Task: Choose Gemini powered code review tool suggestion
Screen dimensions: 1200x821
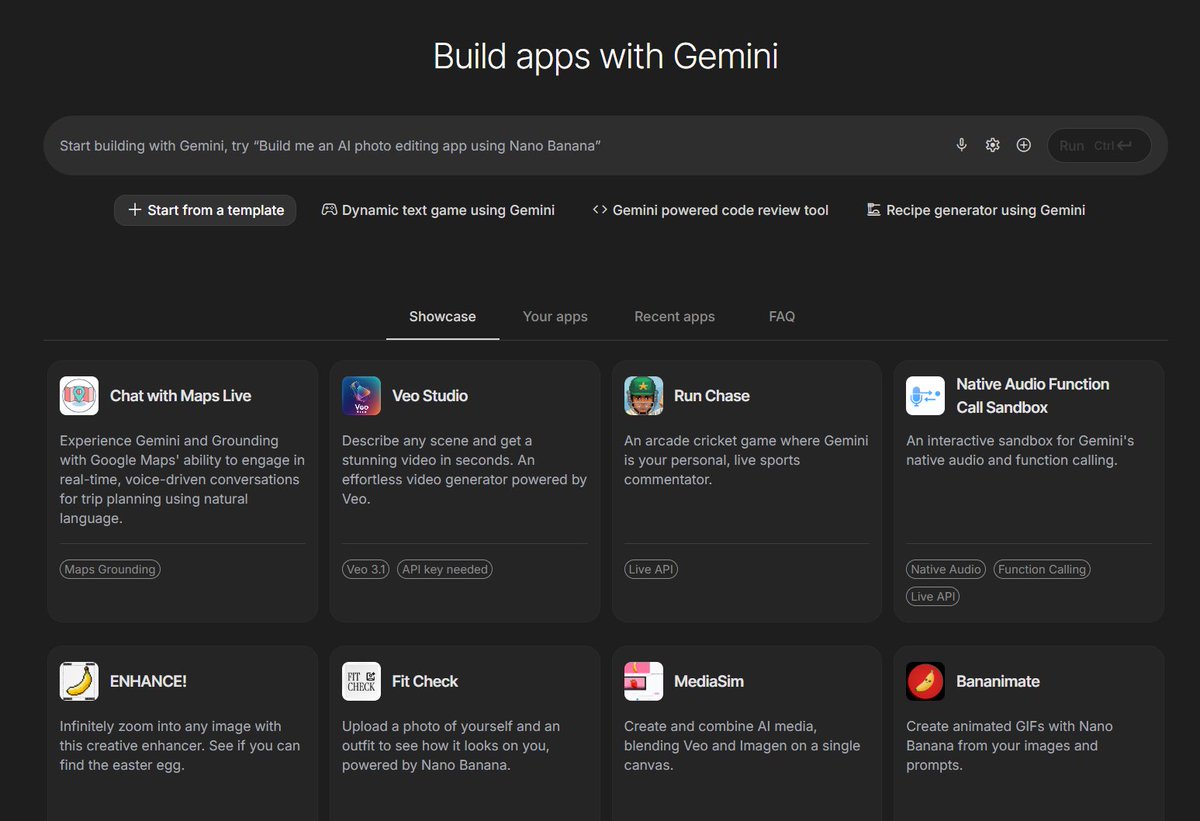Action: [x=711, y=210]
